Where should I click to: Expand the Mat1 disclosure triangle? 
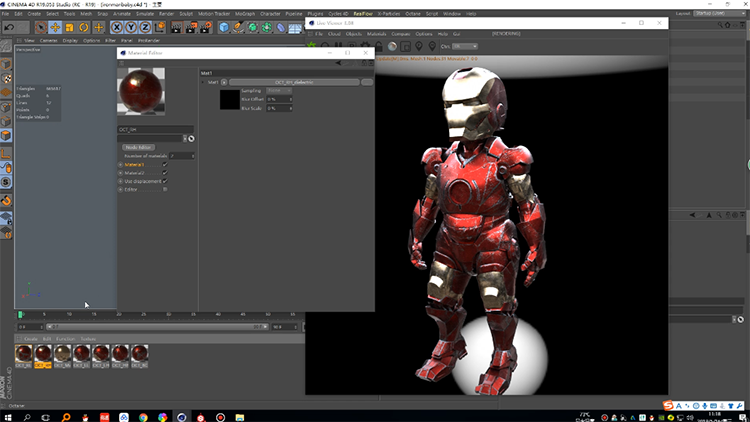204,82
